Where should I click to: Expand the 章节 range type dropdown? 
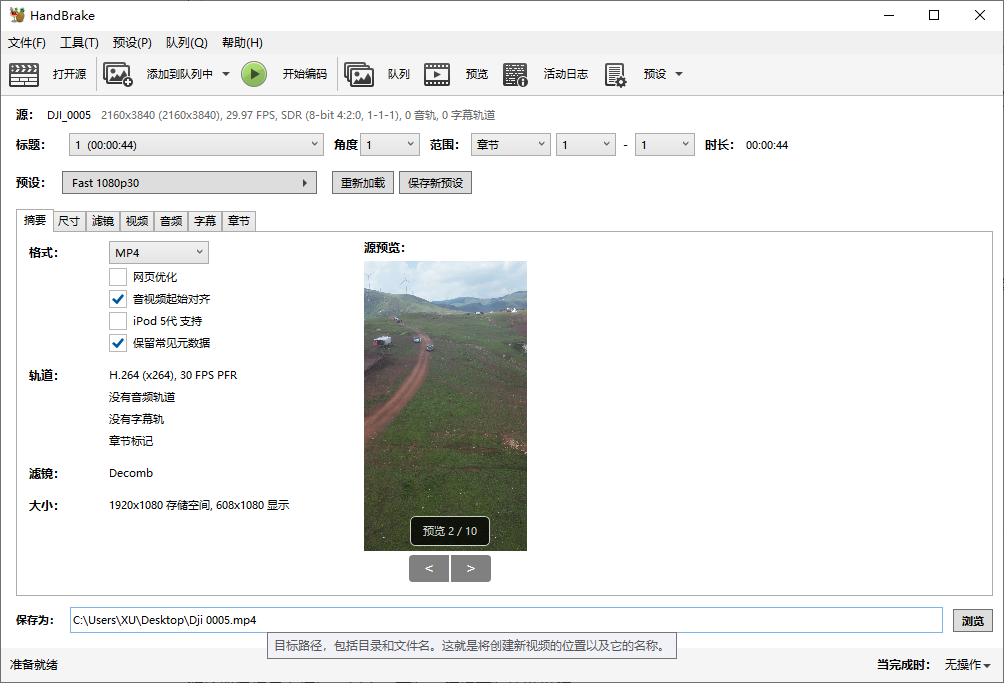tap(510, 145)
